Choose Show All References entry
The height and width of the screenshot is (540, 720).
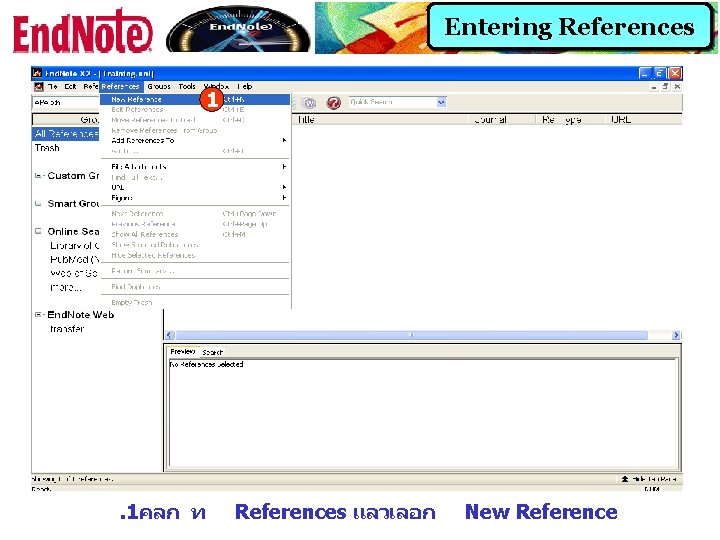click(195, 234)
